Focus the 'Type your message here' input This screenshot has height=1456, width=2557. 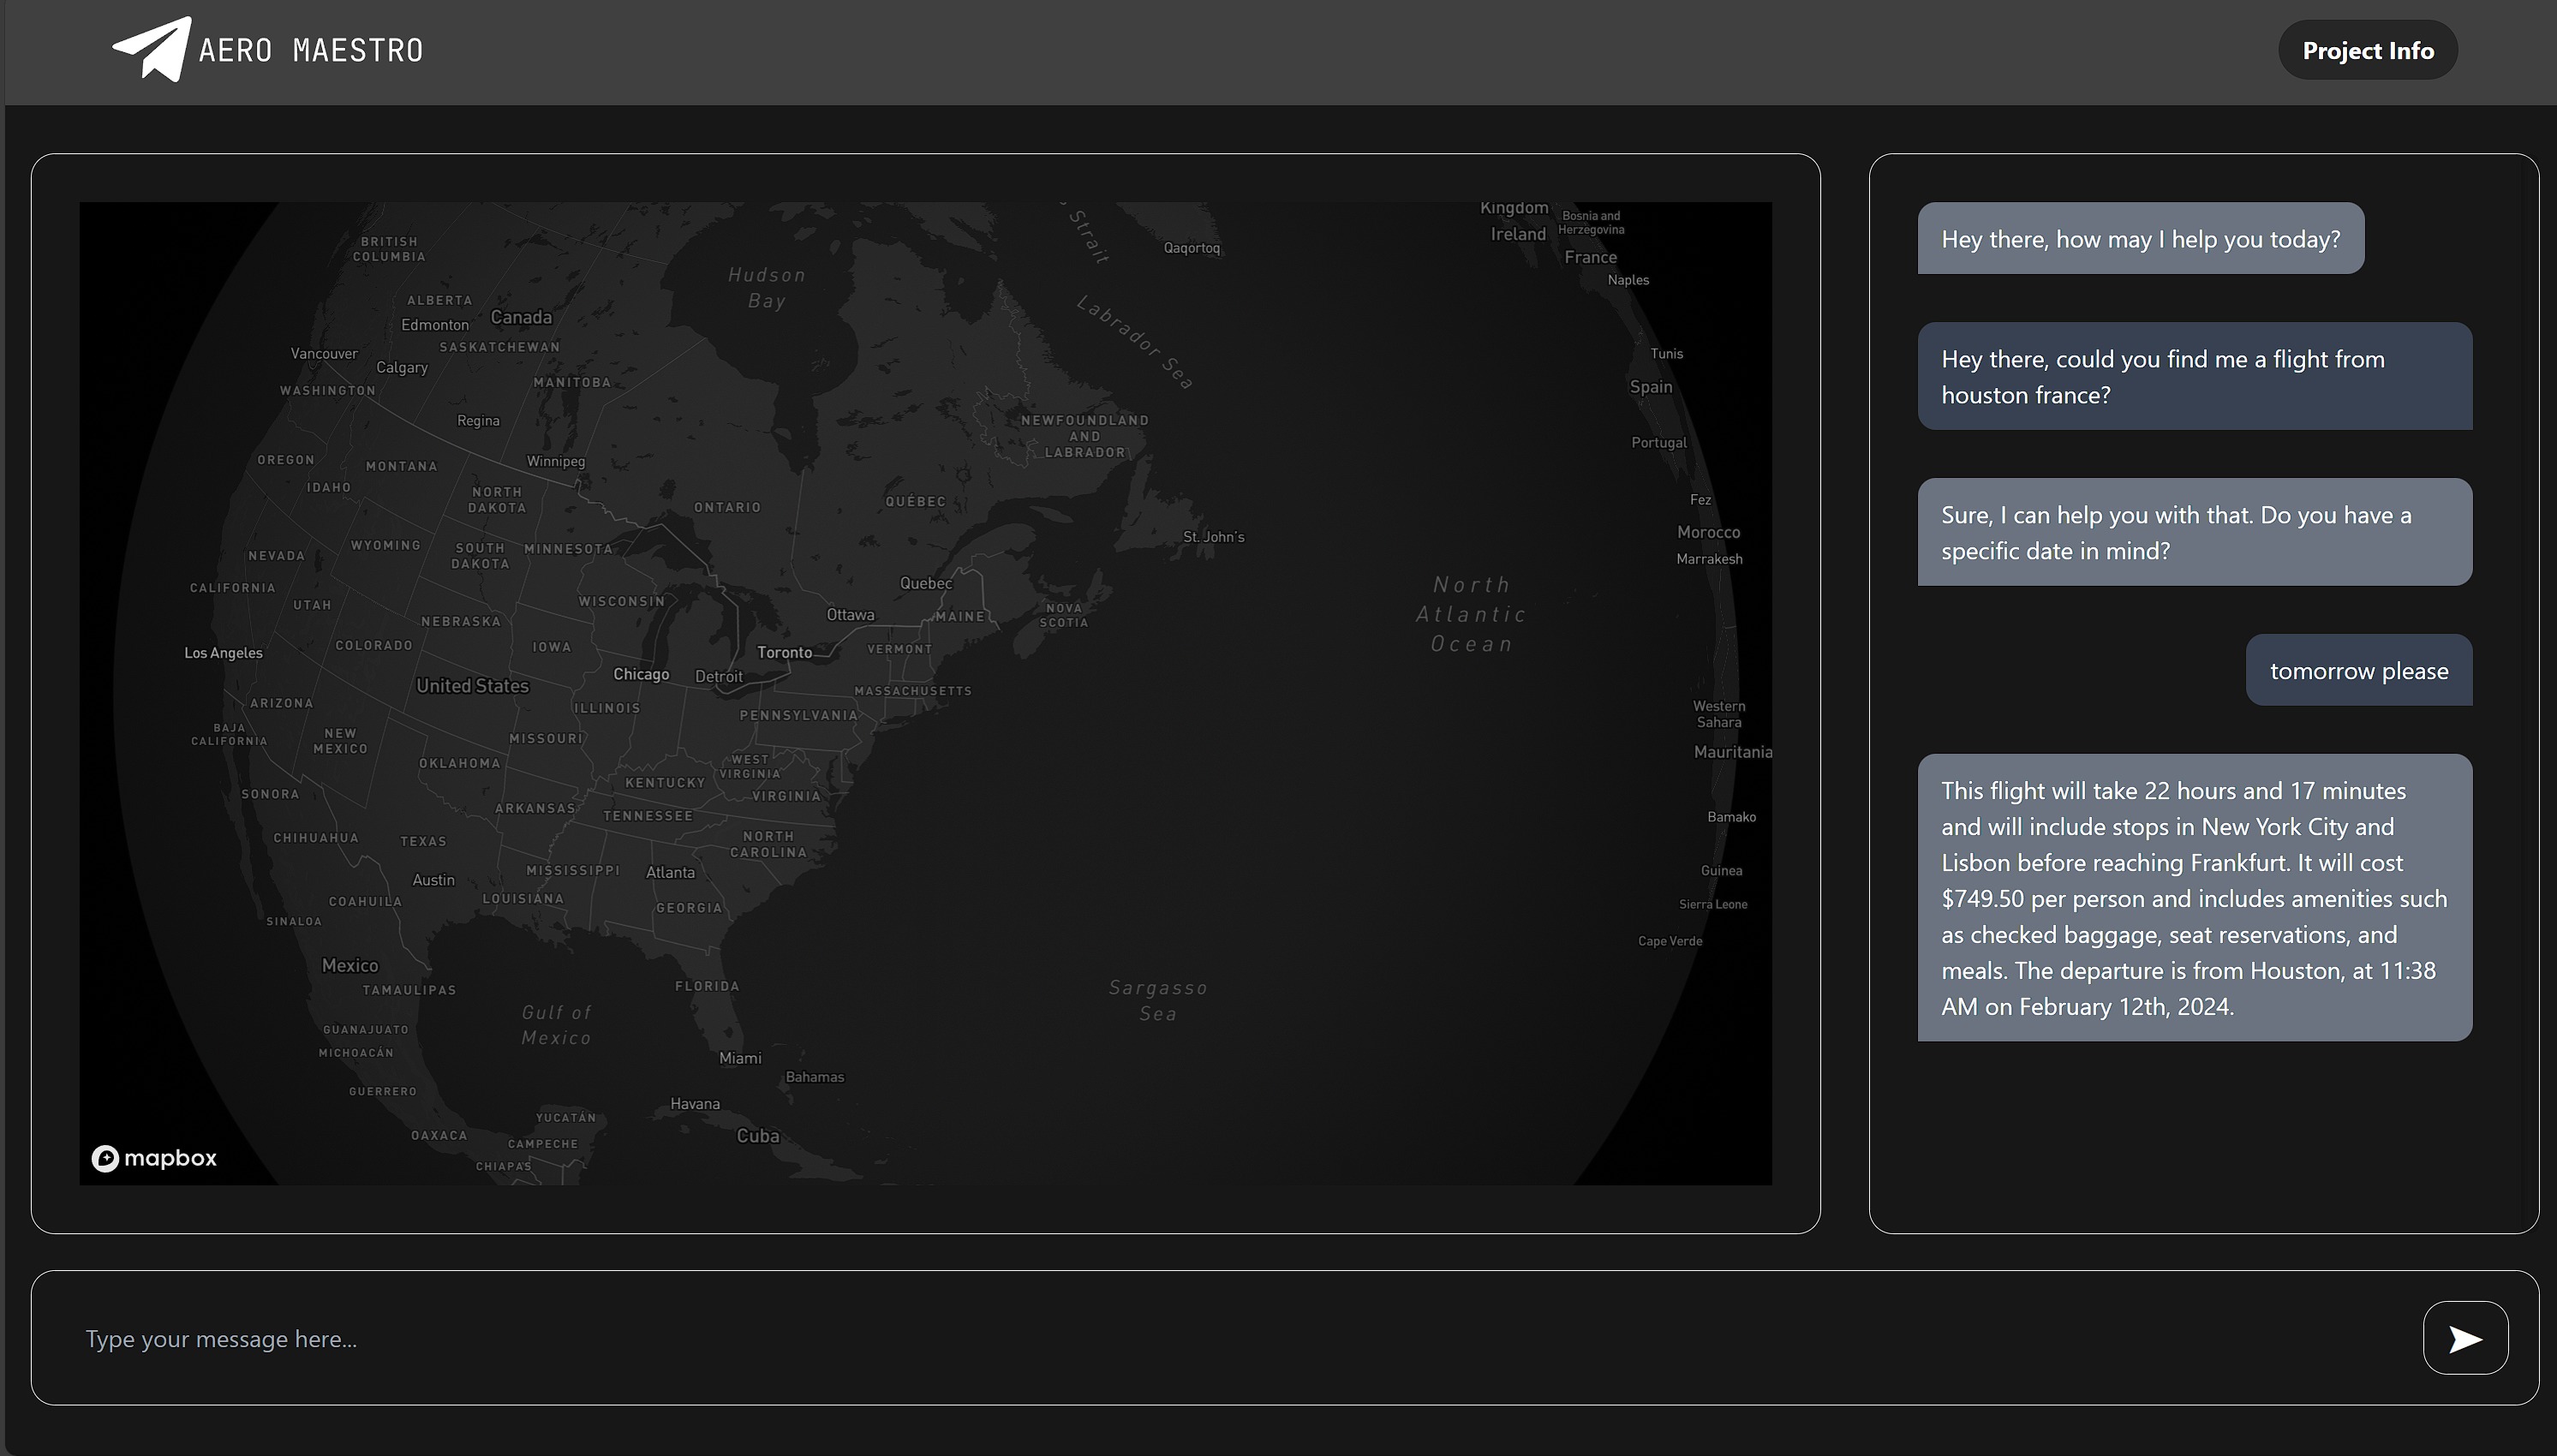click(1200, 1338)
